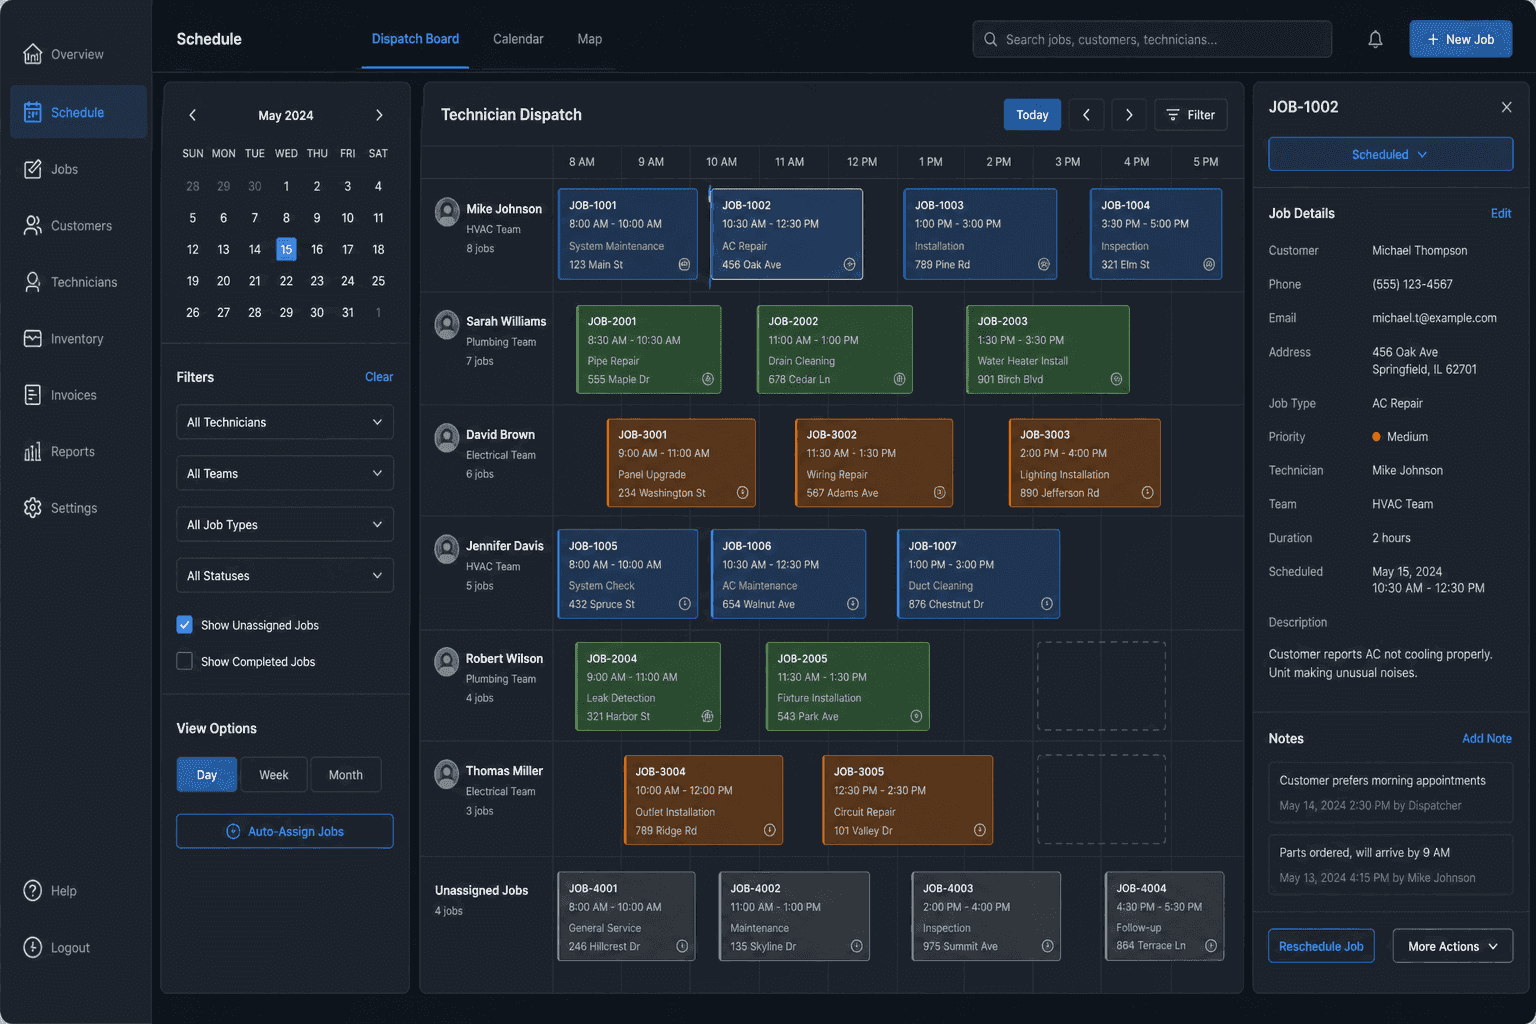Open the notifications bell
Screen dimensions: 1536x1024
click(1375, 40)
